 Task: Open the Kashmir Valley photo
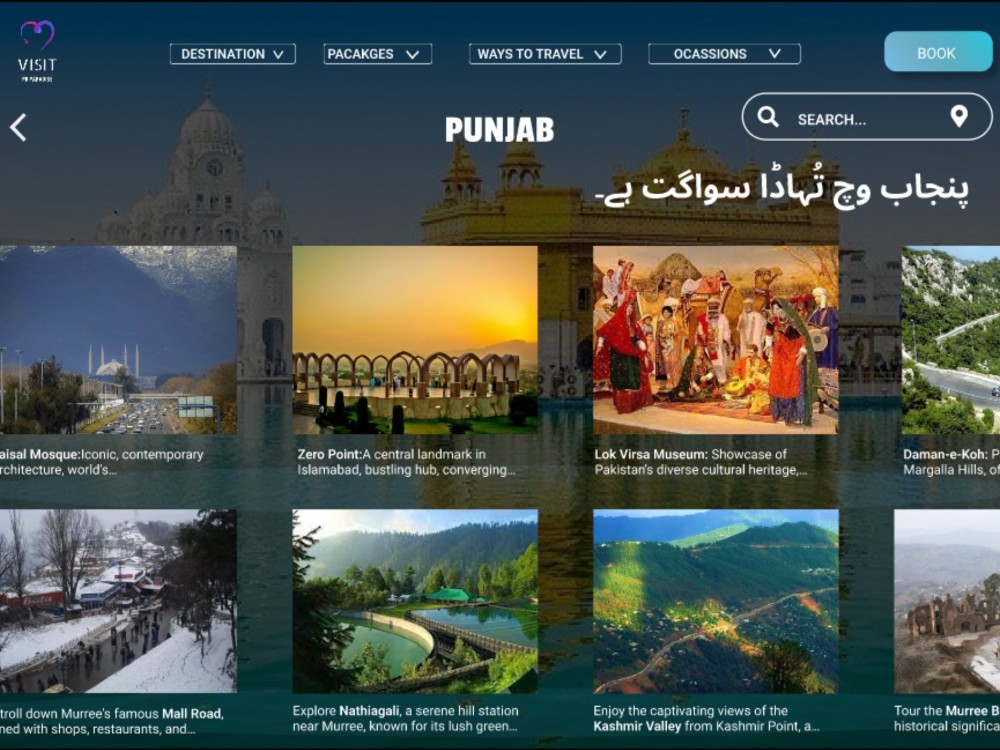pyautogui.click(x=716, y=601)
